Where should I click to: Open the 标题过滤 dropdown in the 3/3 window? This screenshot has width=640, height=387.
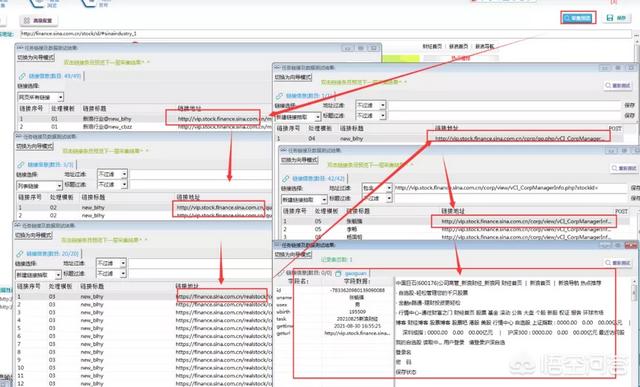(x=112, y=185)
